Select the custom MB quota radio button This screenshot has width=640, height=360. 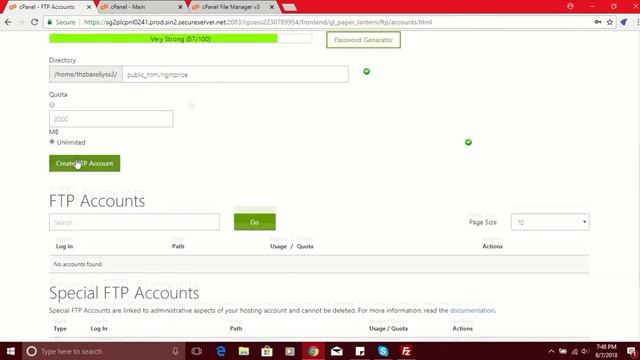52,105
